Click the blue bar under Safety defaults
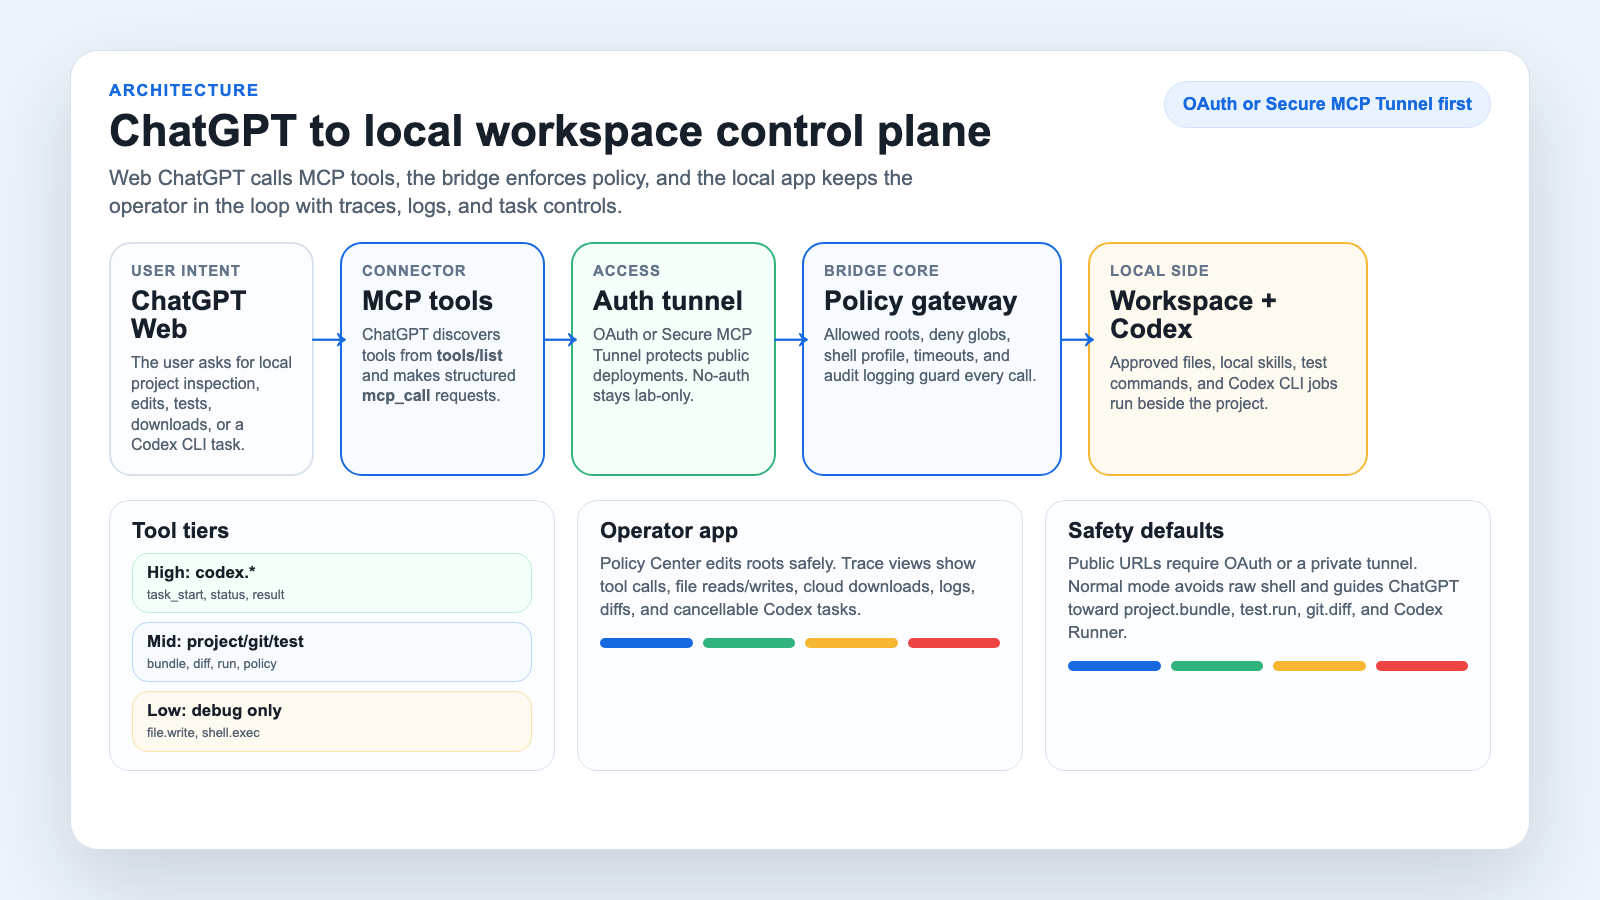The image size is (1600, 900). 1114,666
